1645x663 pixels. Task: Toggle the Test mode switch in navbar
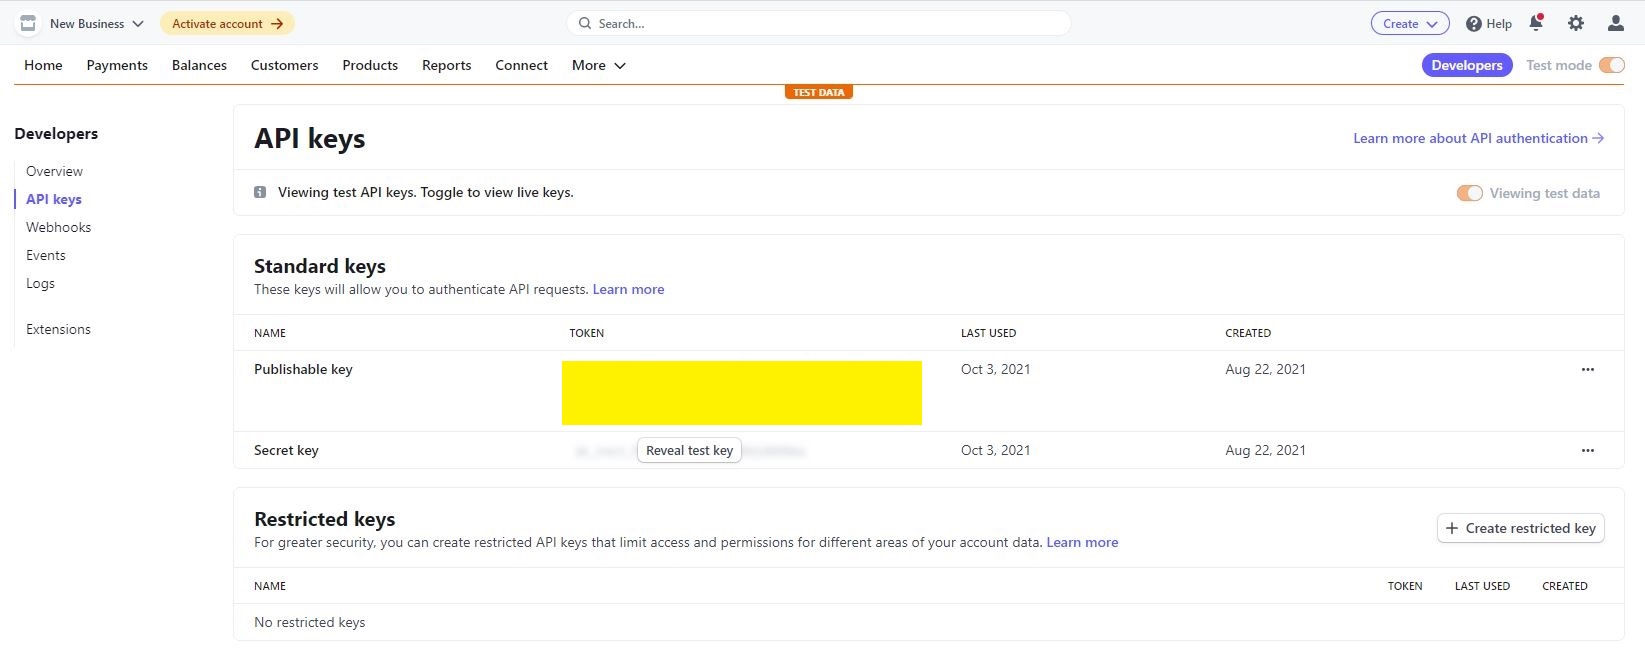[1611, 65]
